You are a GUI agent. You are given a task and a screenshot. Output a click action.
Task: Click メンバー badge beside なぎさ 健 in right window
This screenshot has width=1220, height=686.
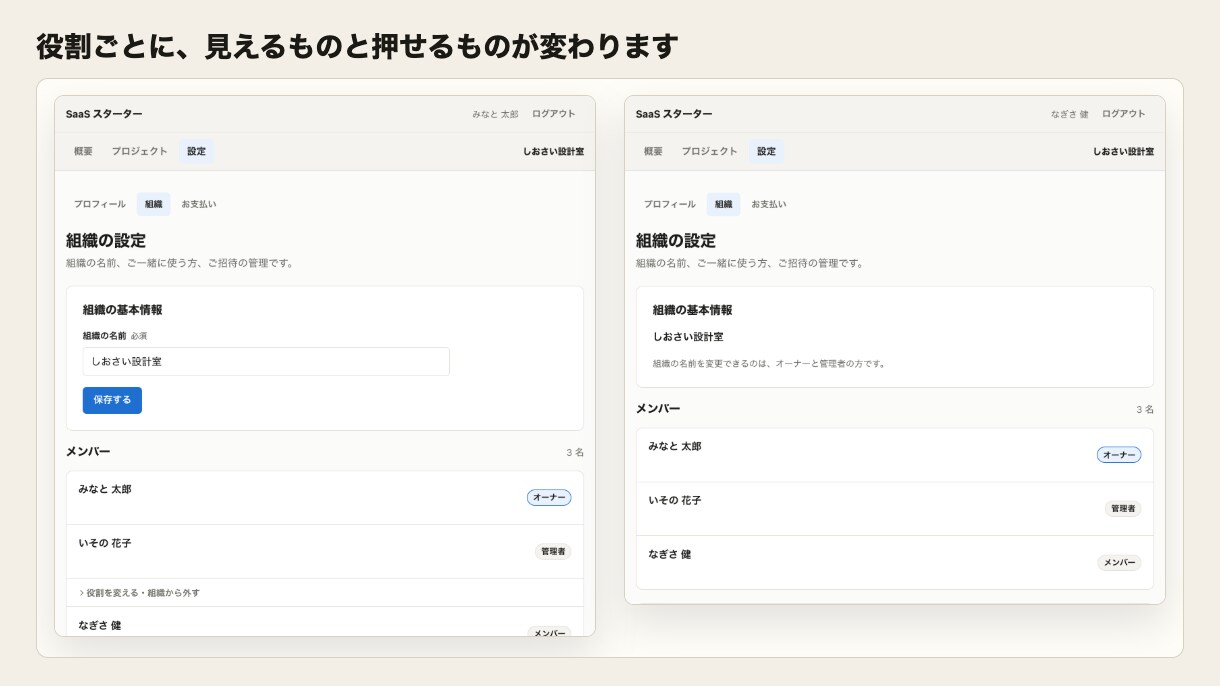1119,563
